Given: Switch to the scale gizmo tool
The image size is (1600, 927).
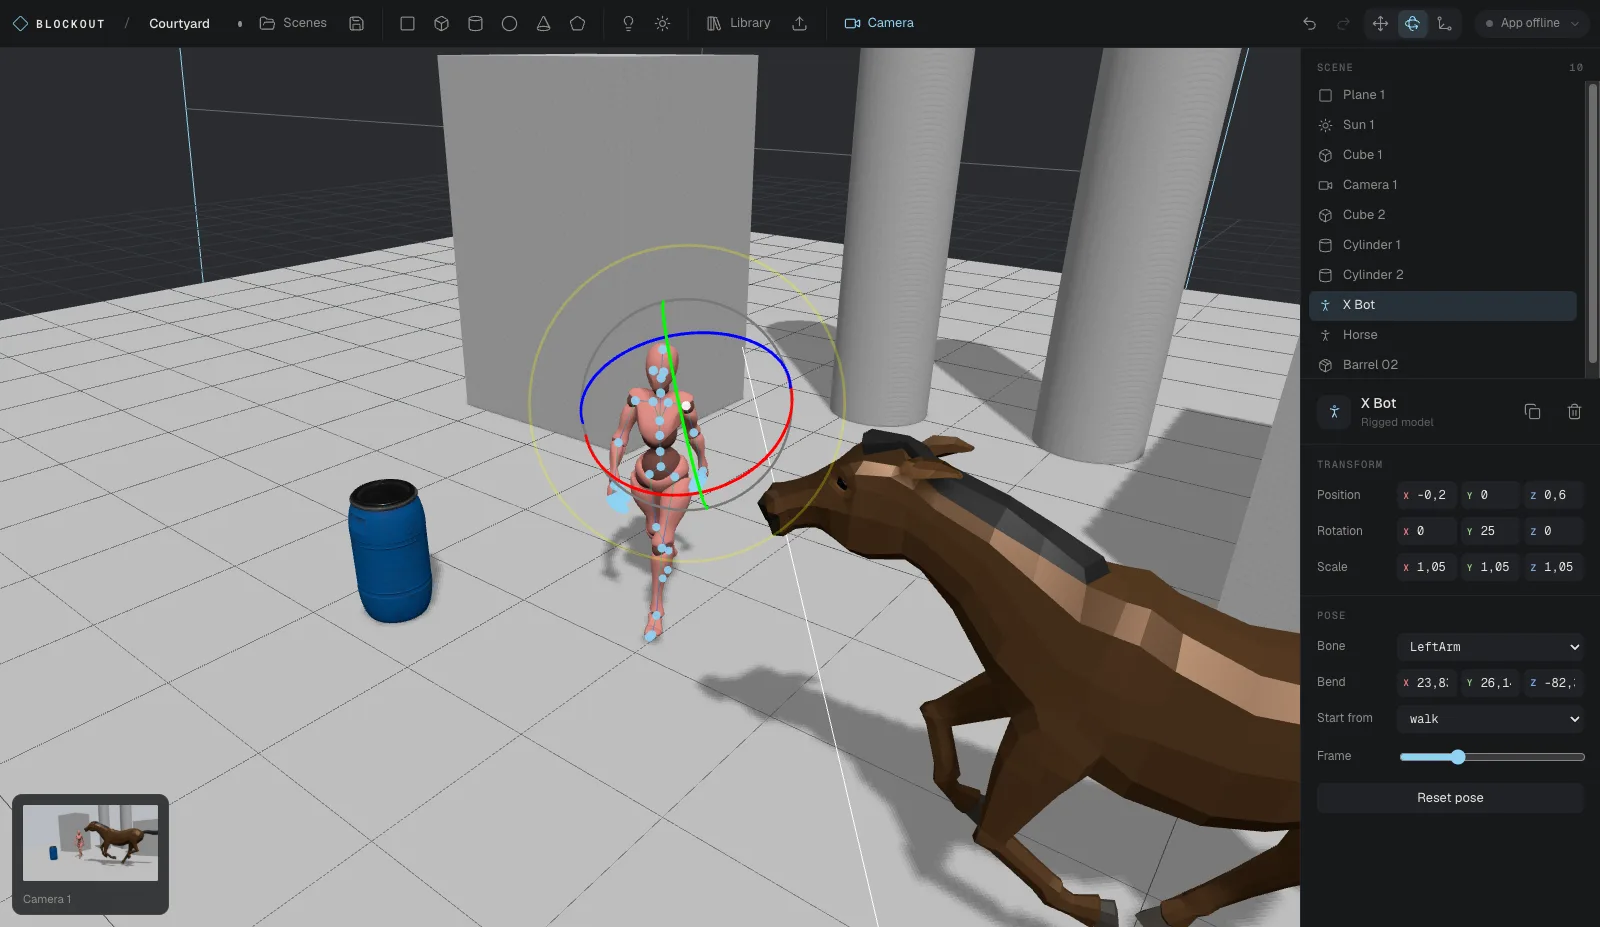Looking at the screenshot, I should (1444, 23).
